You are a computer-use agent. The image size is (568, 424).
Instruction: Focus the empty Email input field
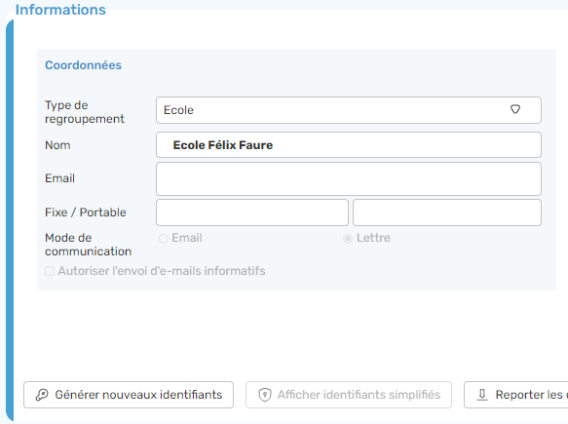[x=349, y=179]
